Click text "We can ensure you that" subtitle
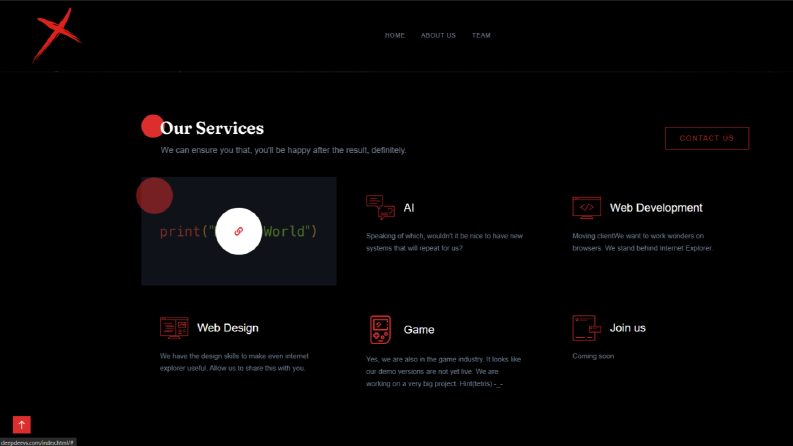 [283, 150]
